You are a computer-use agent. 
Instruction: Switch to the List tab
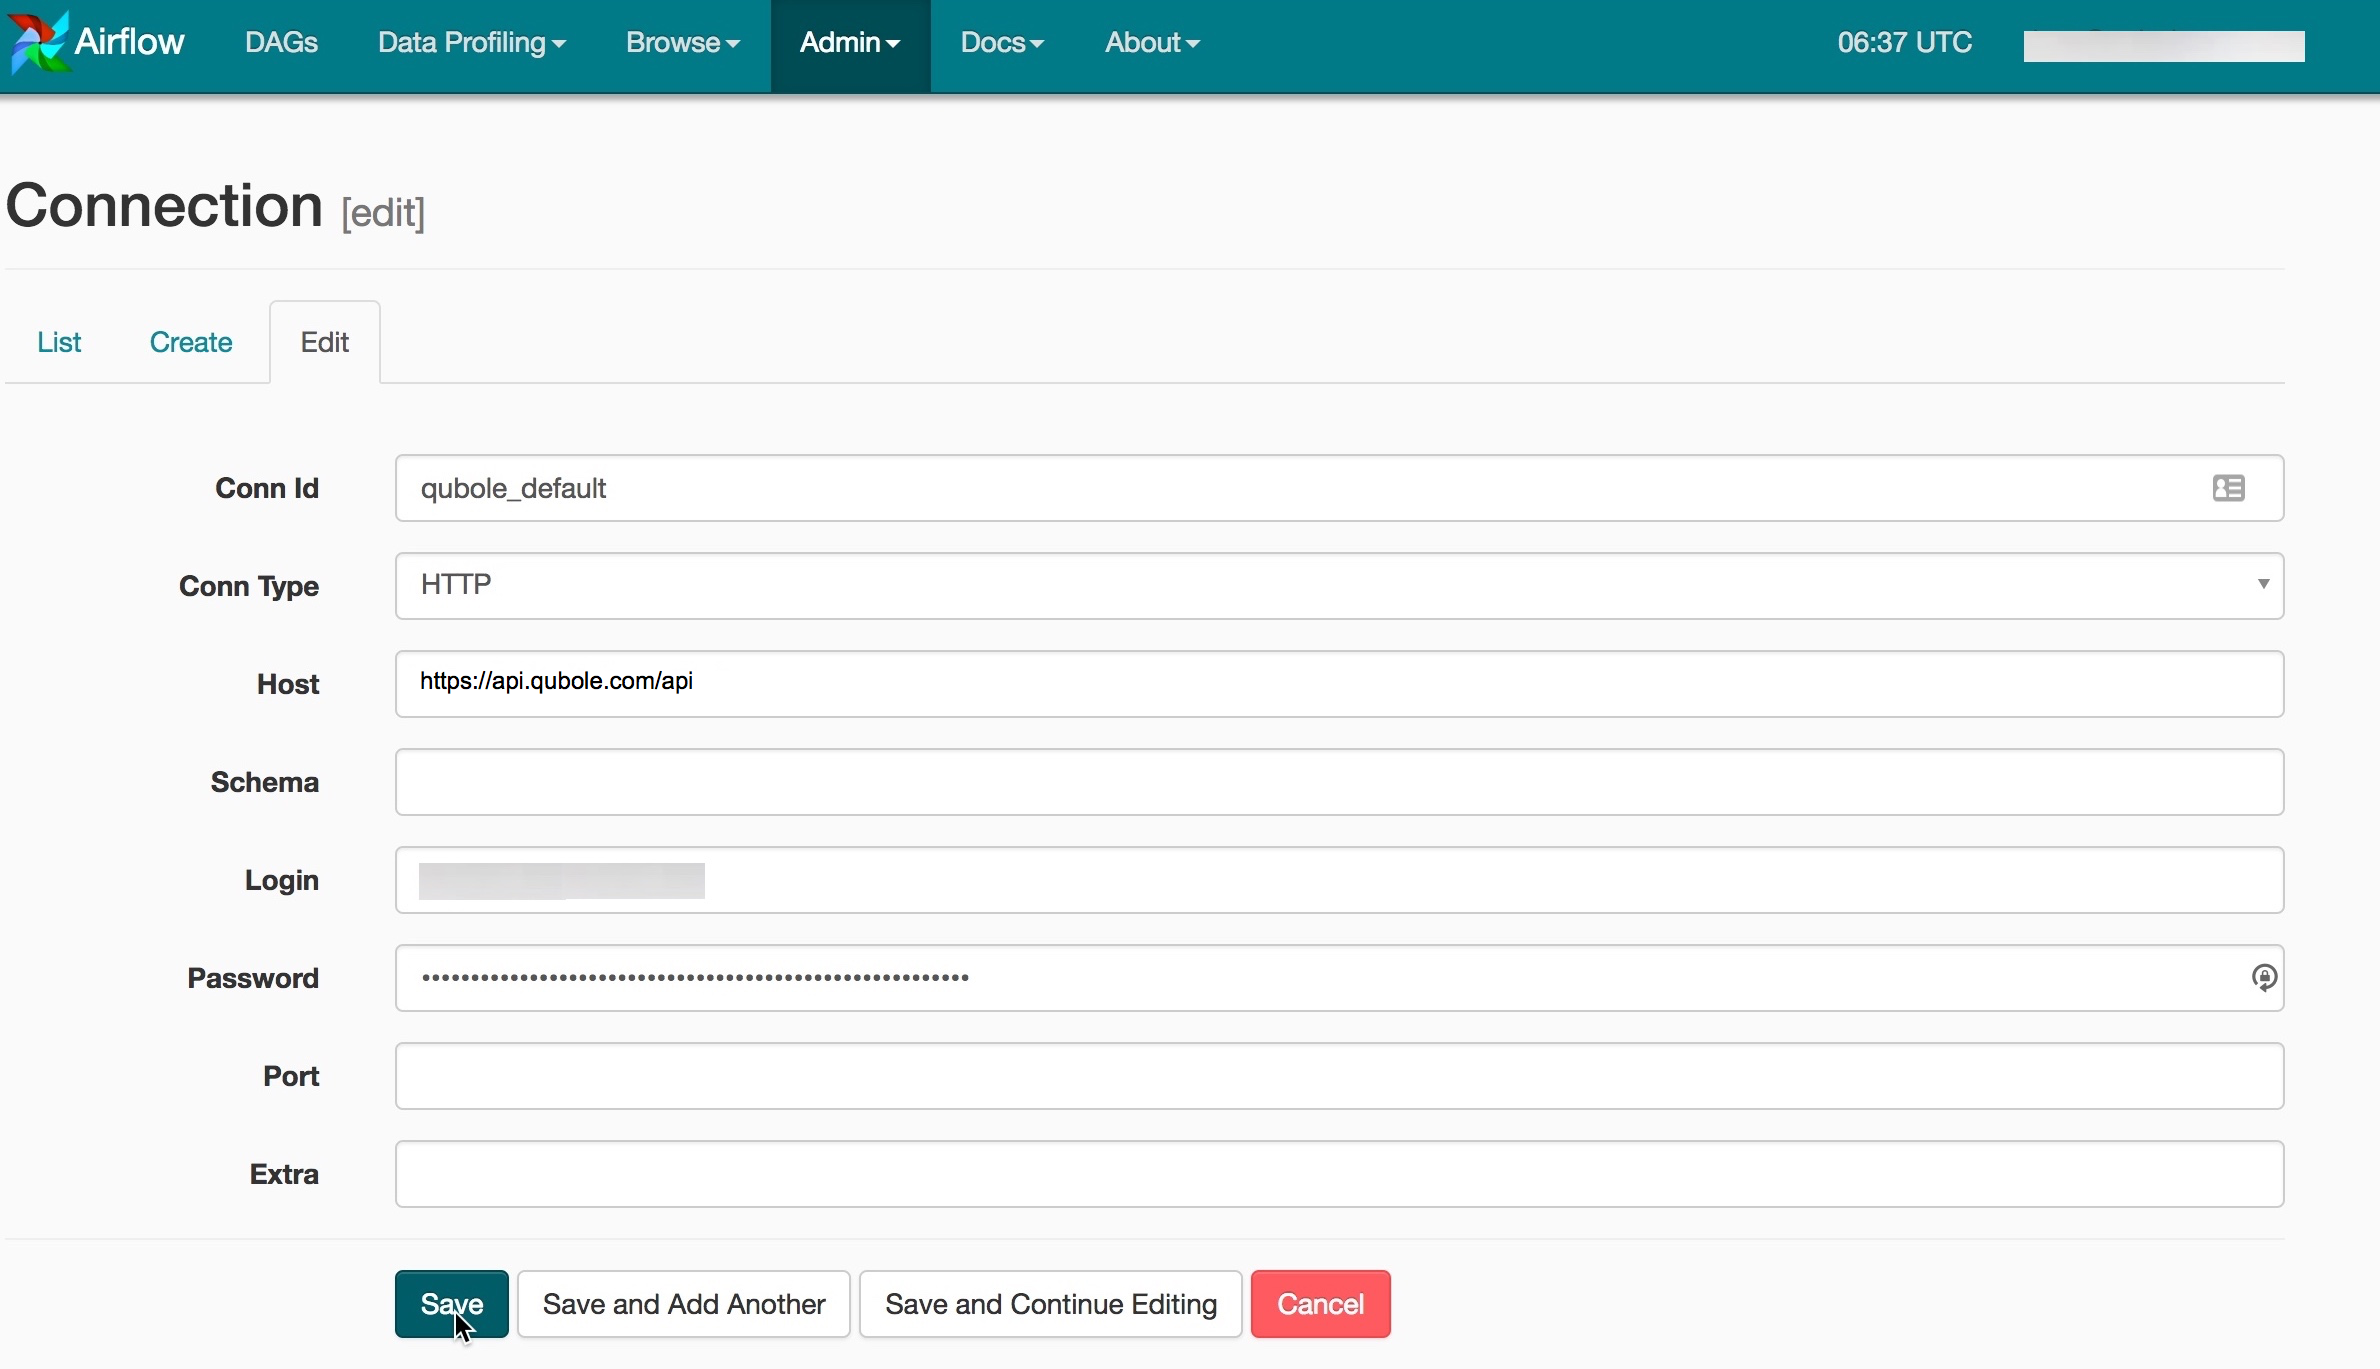(59, 341)
